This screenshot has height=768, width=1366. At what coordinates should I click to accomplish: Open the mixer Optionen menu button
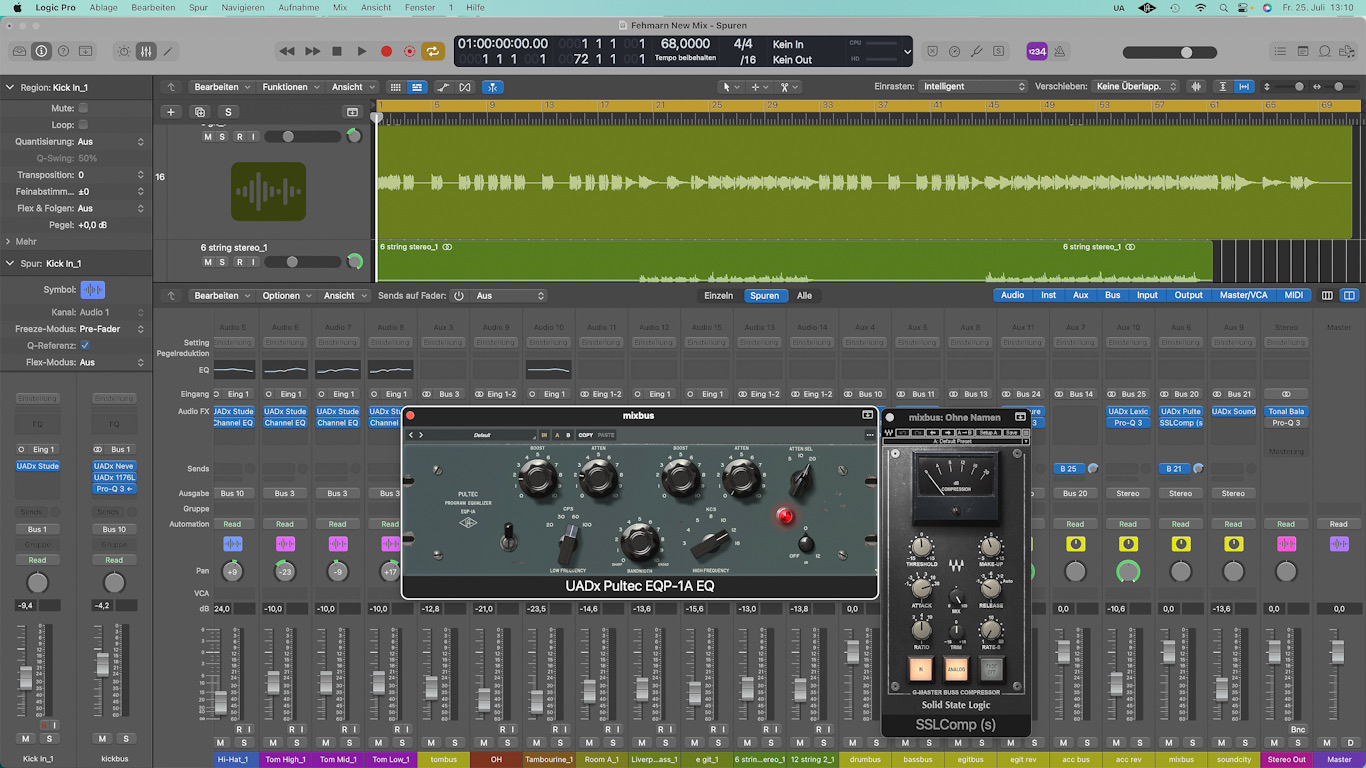(x=286, y=296)
